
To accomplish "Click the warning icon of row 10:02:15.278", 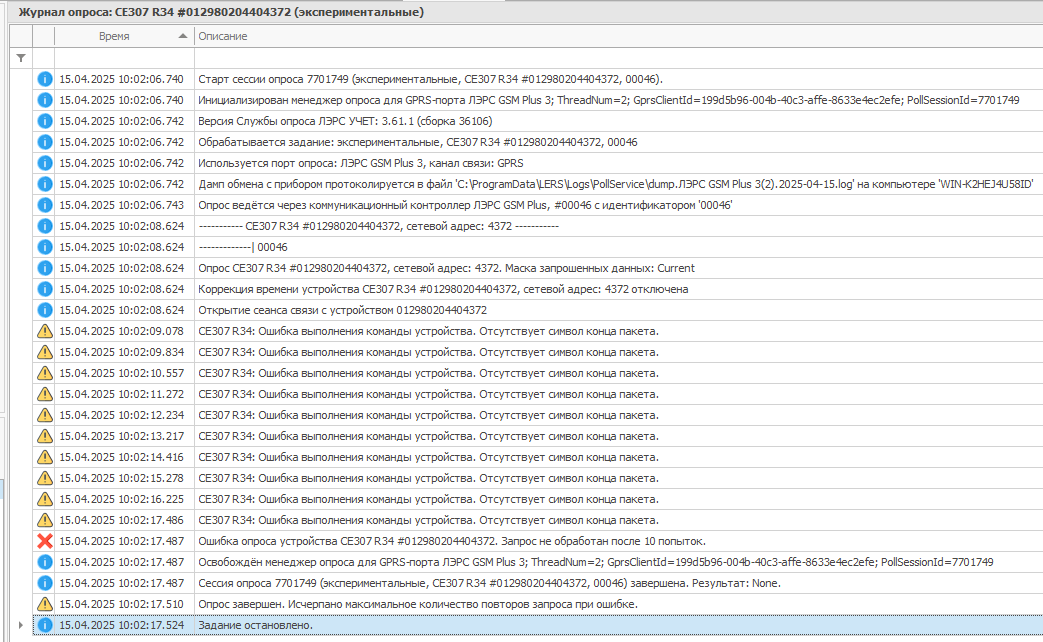I will (x=45, y=478).
